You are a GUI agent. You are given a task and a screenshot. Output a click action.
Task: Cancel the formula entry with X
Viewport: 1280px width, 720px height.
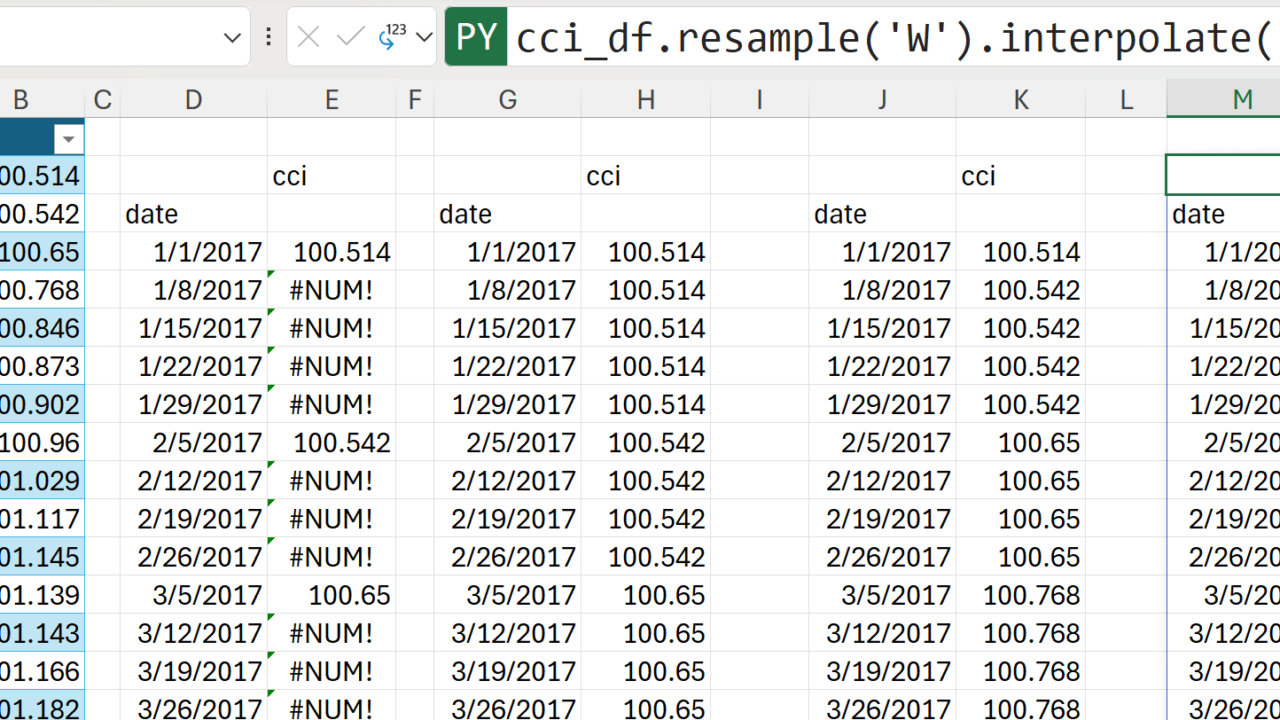pos(308,37)
